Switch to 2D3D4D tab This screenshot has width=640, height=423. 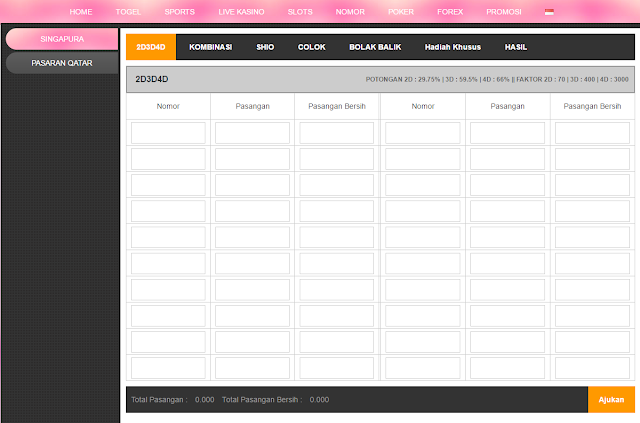point(151,47)
